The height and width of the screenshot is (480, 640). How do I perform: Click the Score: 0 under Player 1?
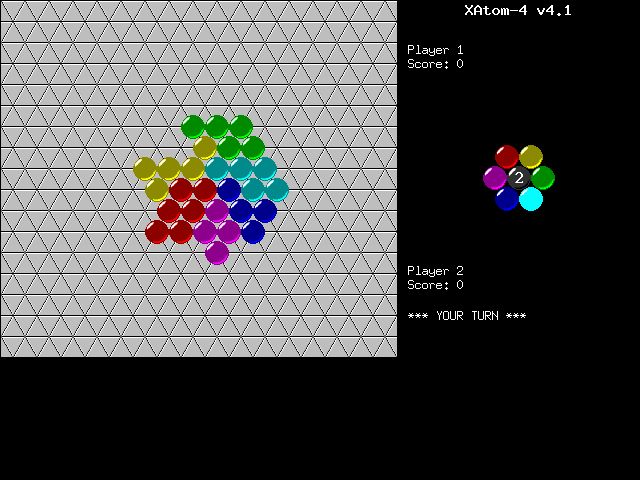435,64
